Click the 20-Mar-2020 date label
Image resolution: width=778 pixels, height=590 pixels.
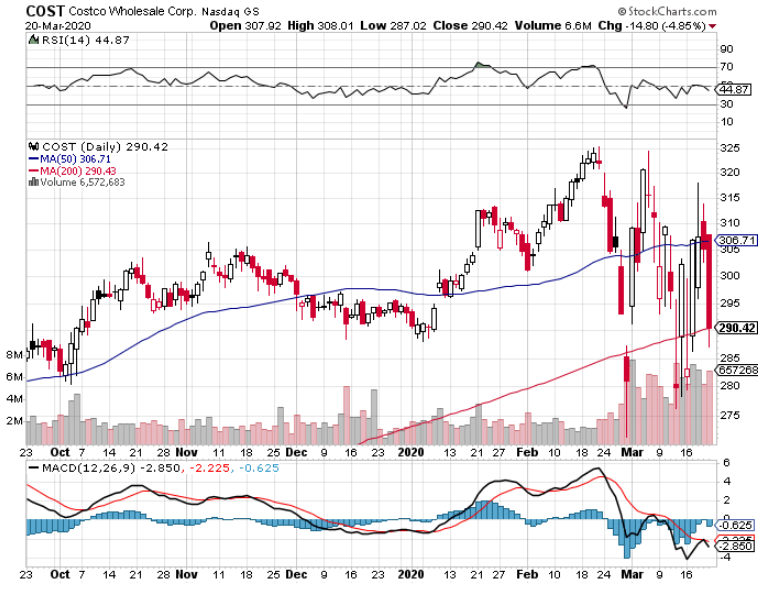tap(58, 26)
